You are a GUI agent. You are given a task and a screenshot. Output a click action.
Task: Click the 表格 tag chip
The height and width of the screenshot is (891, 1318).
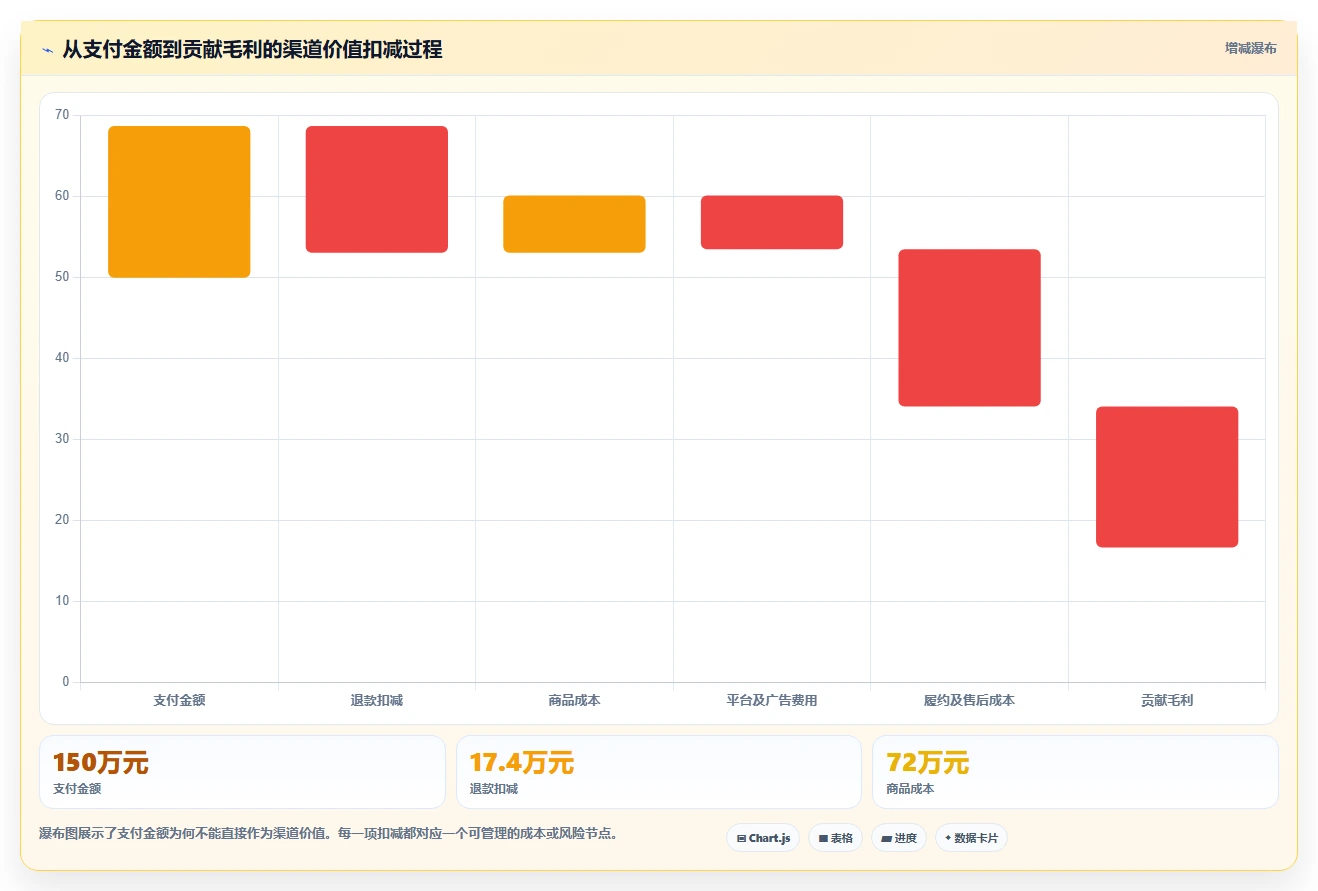pos(835,838)
